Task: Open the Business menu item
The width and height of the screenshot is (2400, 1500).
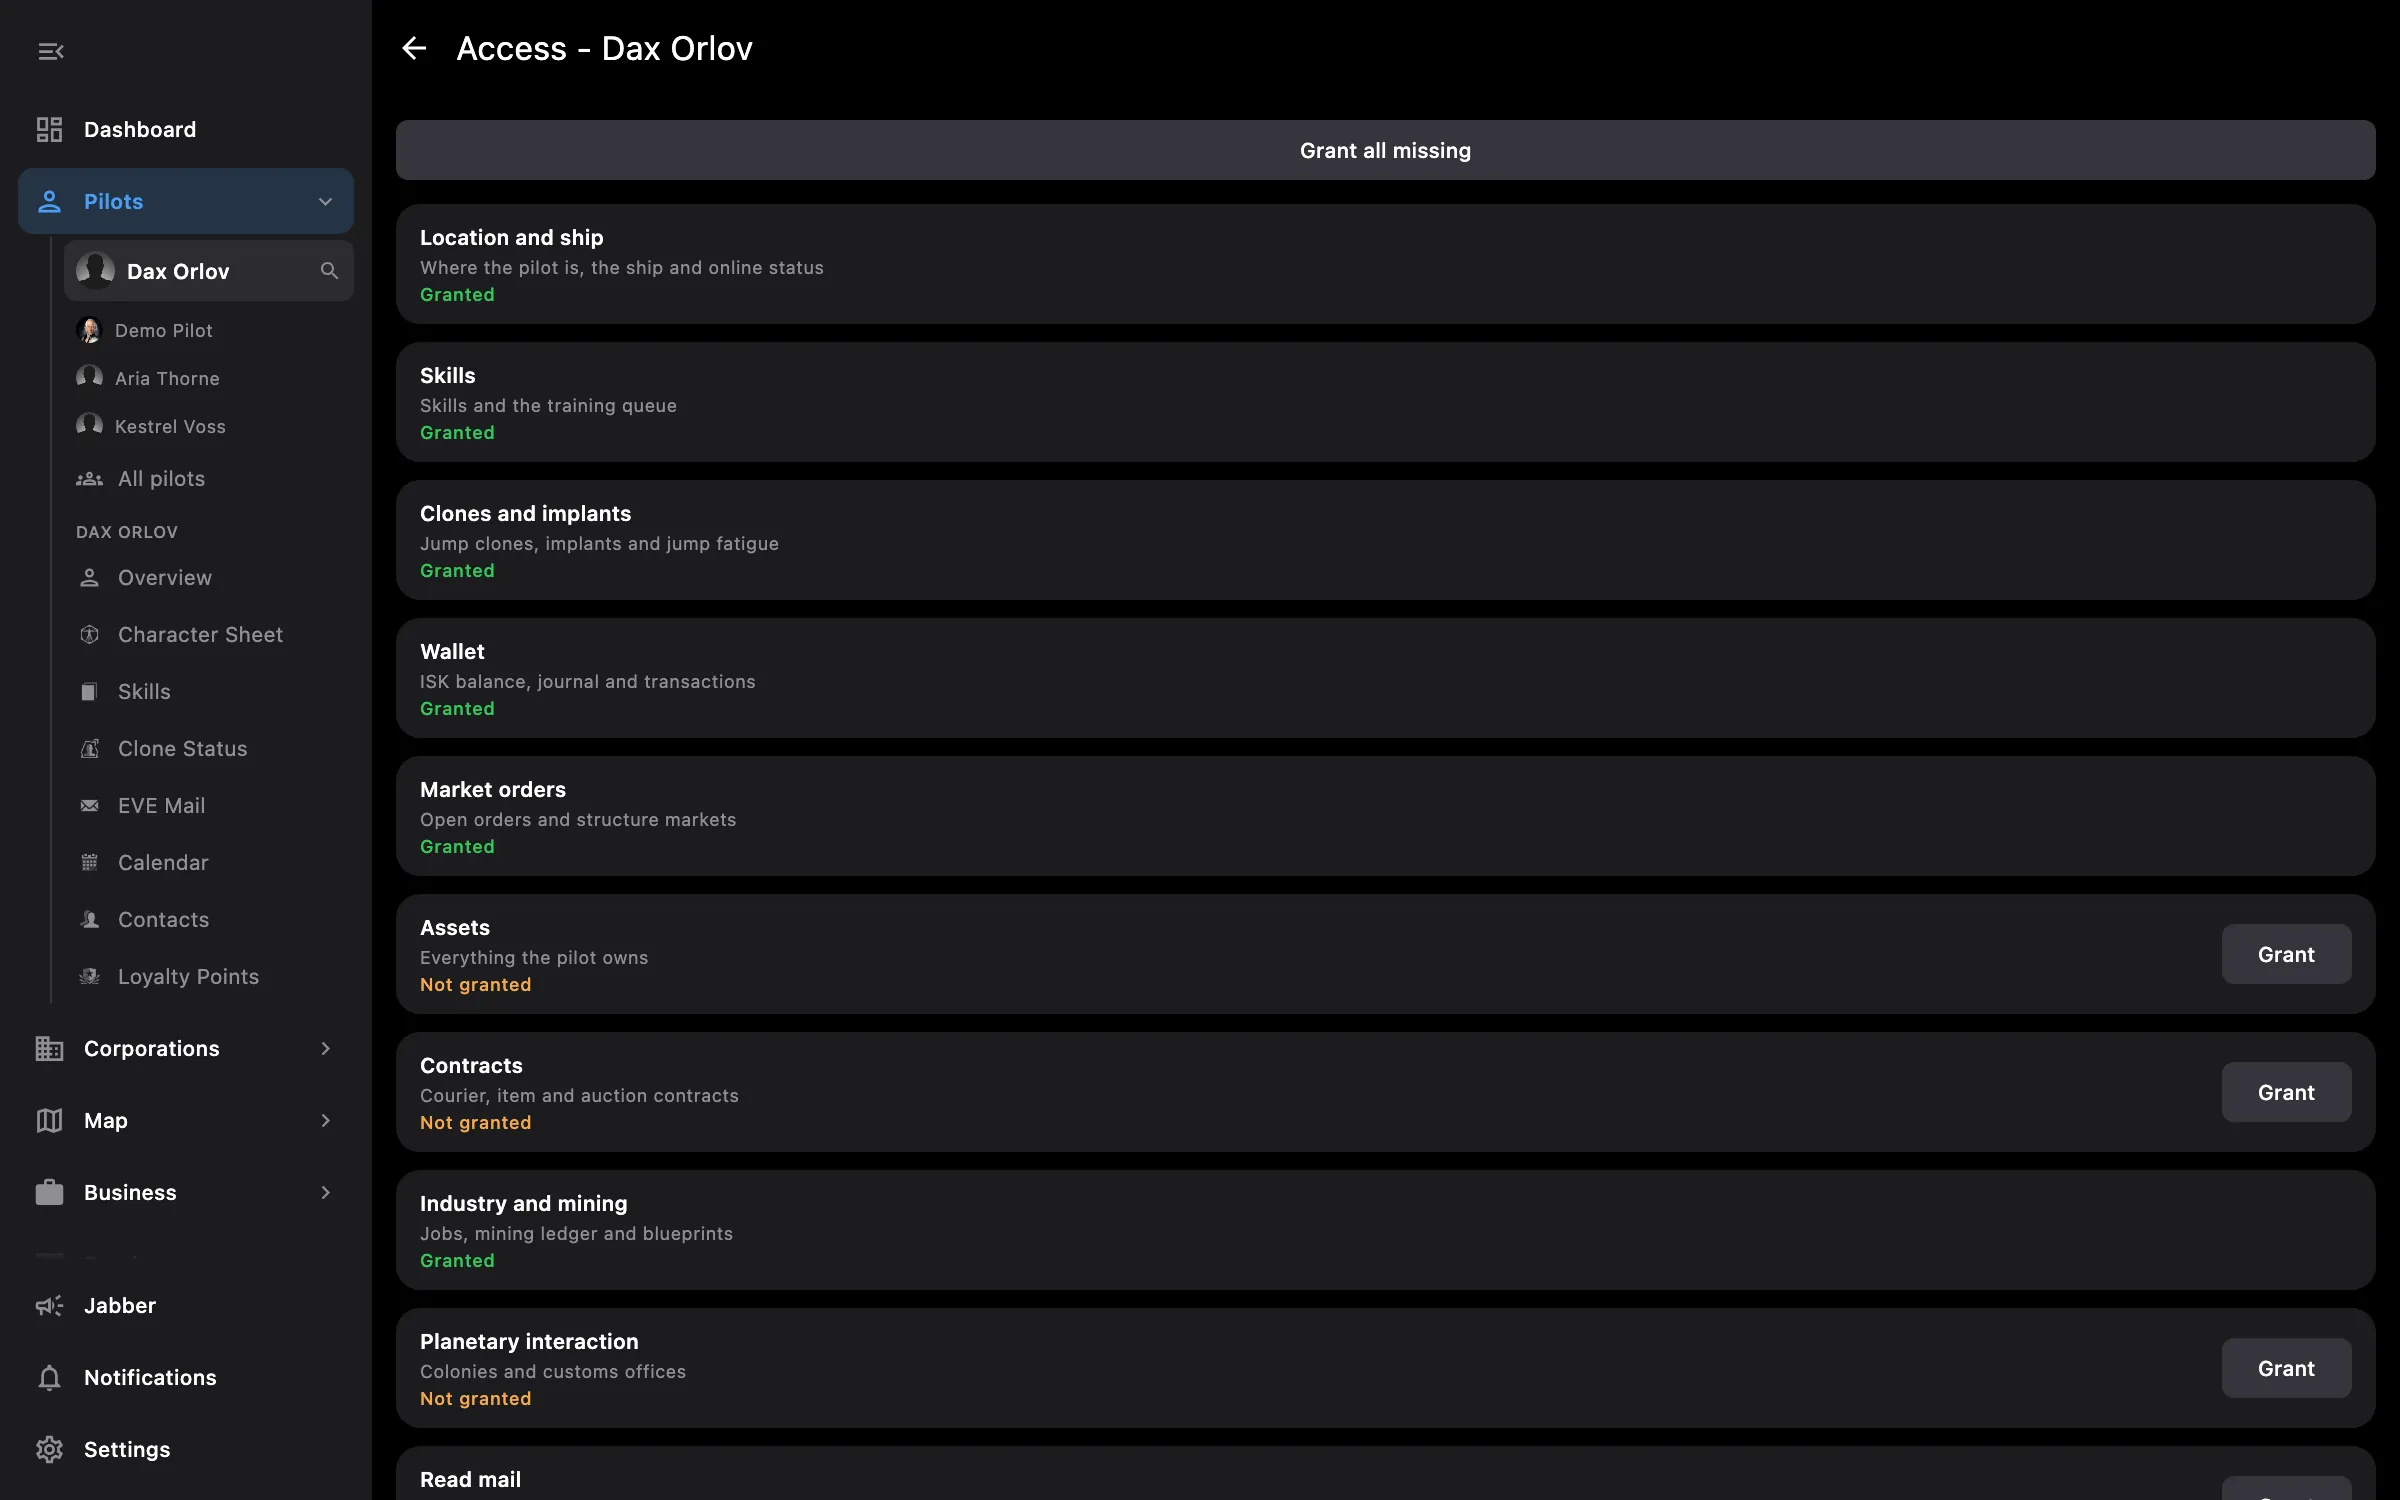Action: click(186, 1193)
